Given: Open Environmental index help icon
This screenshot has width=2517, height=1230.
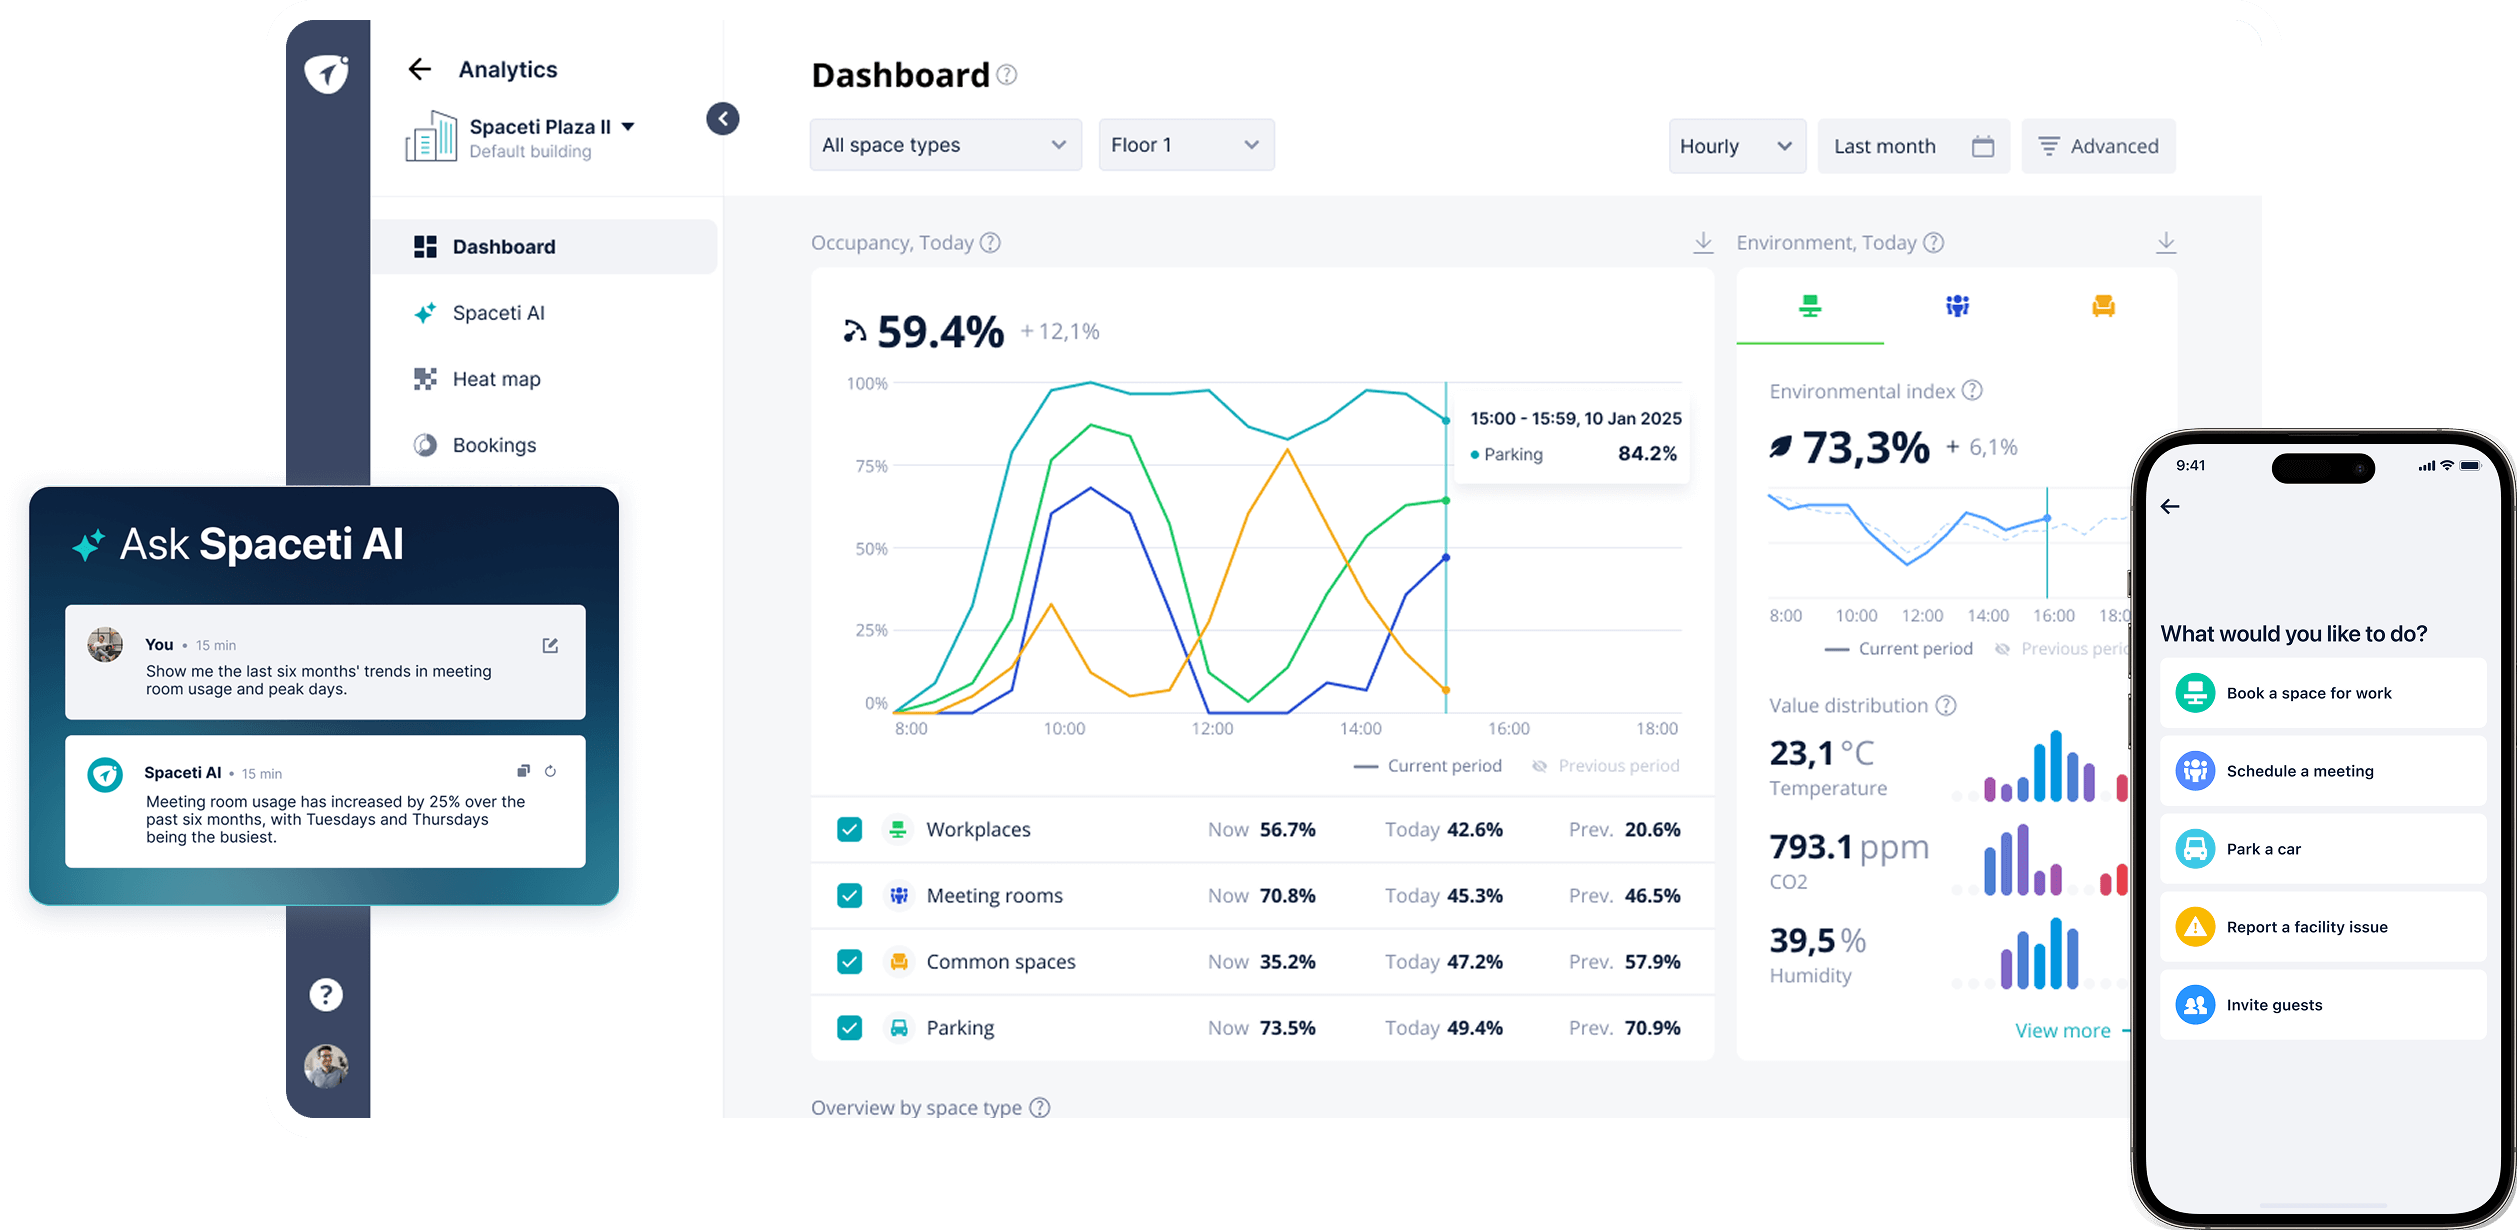Looking at the screenshot, I should [1972, 391].
